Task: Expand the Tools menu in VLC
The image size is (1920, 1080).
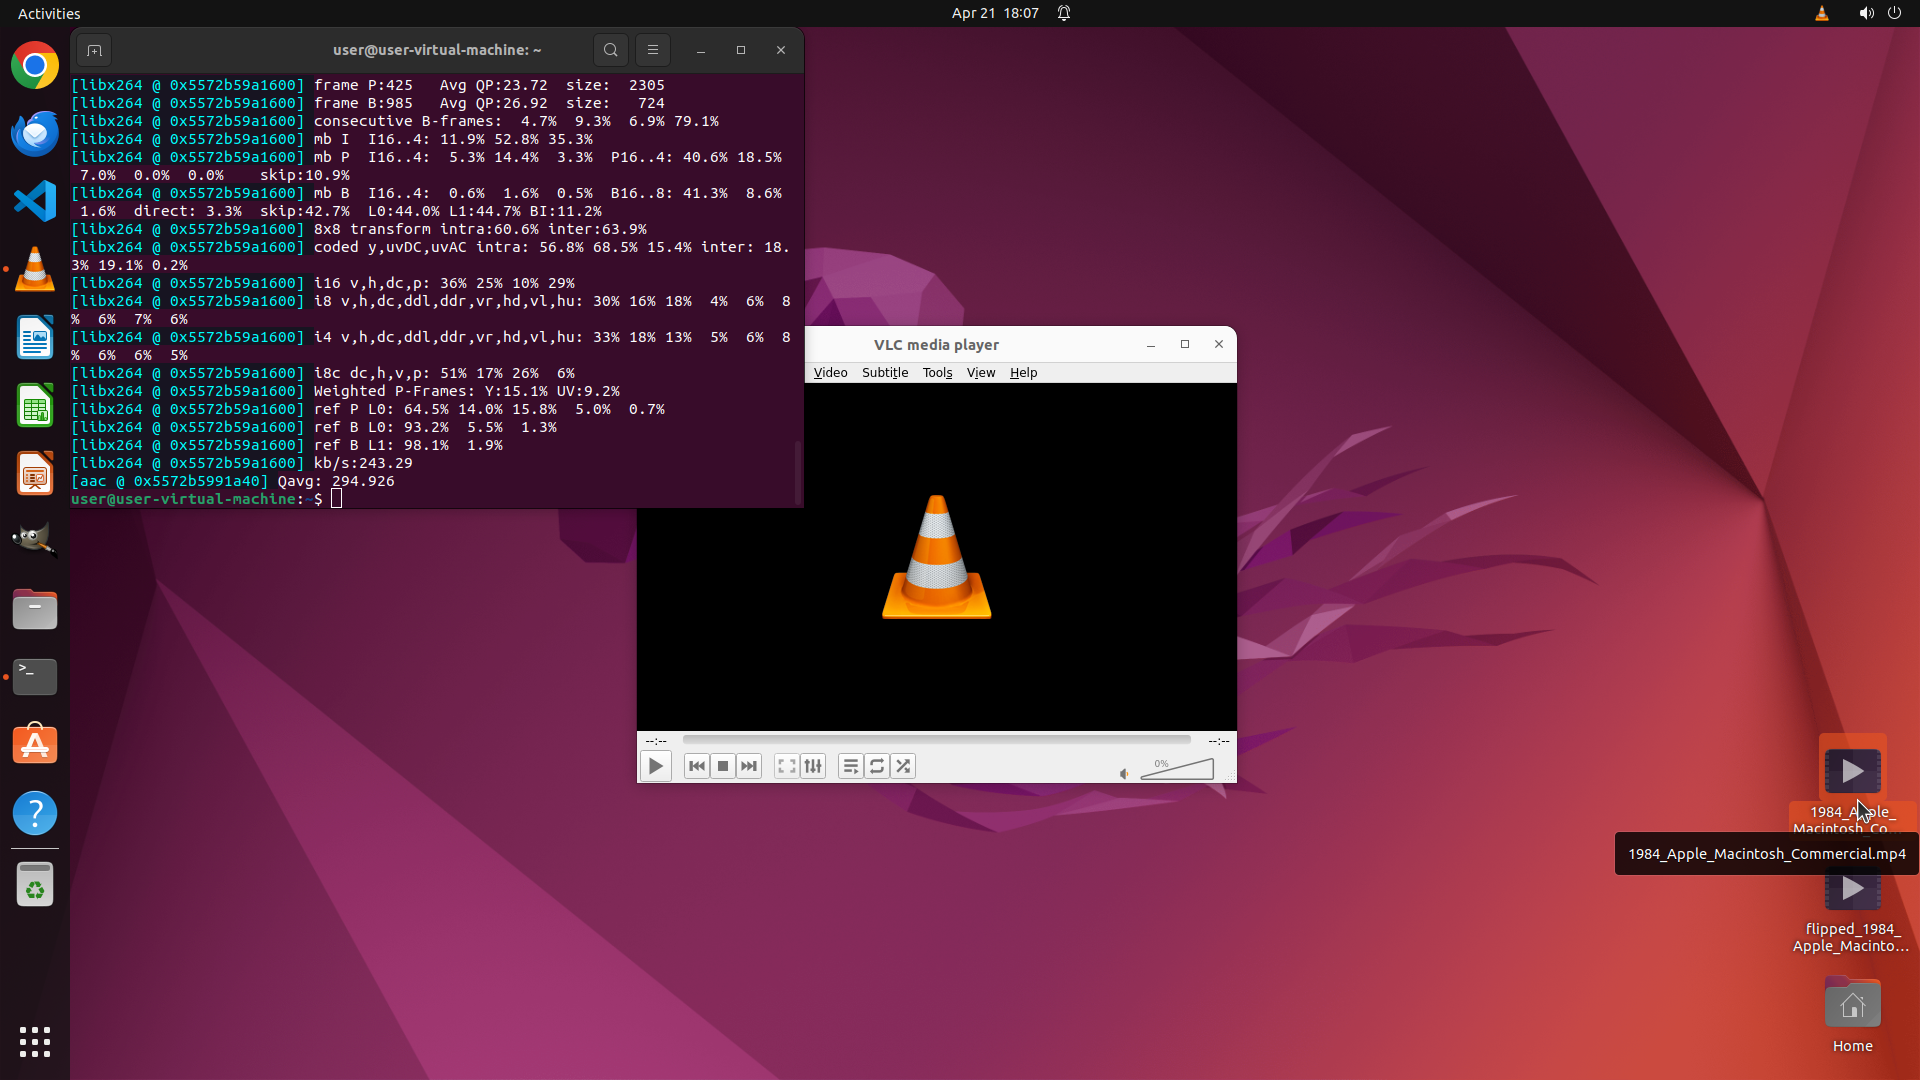Action: [937, 372]
